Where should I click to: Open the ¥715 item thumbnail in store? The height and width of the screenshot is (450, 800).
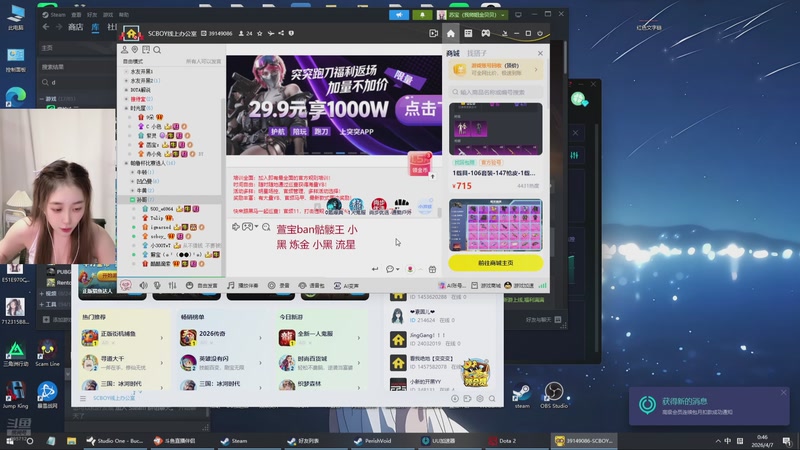(x=496, y=129)
